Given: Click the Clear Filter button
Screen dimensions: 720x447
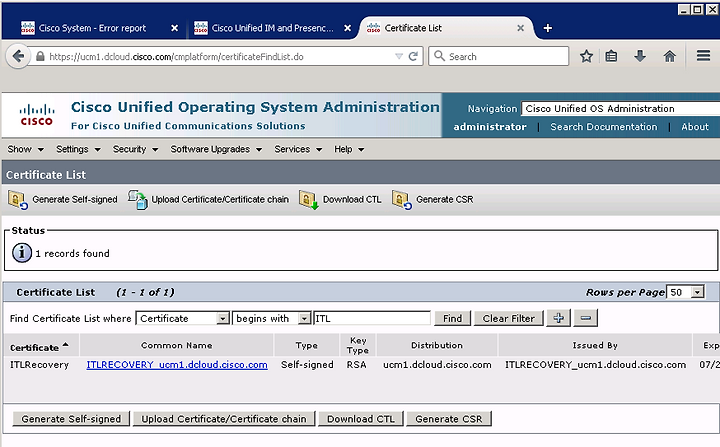Looking at the screenshot, I should point(508,318).
